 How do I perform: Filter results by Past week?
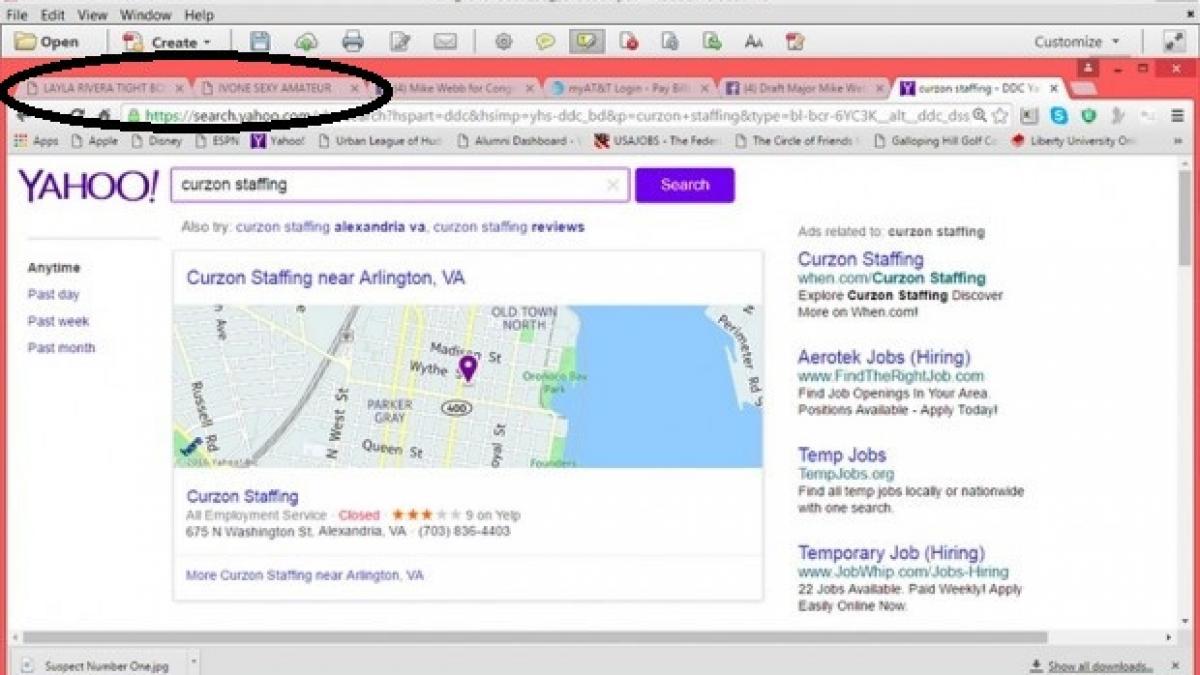(x=58, y=321)
